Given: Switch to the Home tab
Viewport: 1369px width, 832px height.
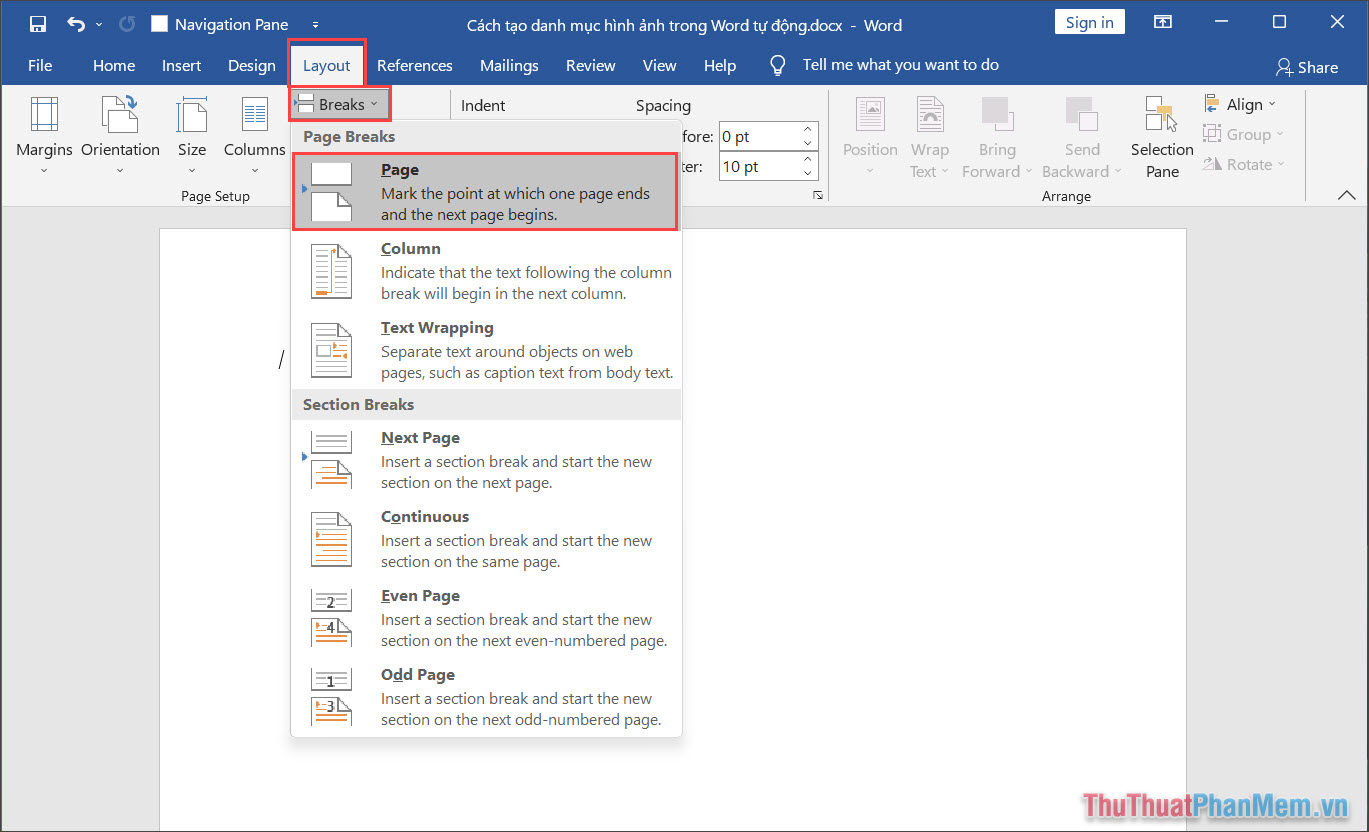Looking at the screenshot, I should 114,65.
